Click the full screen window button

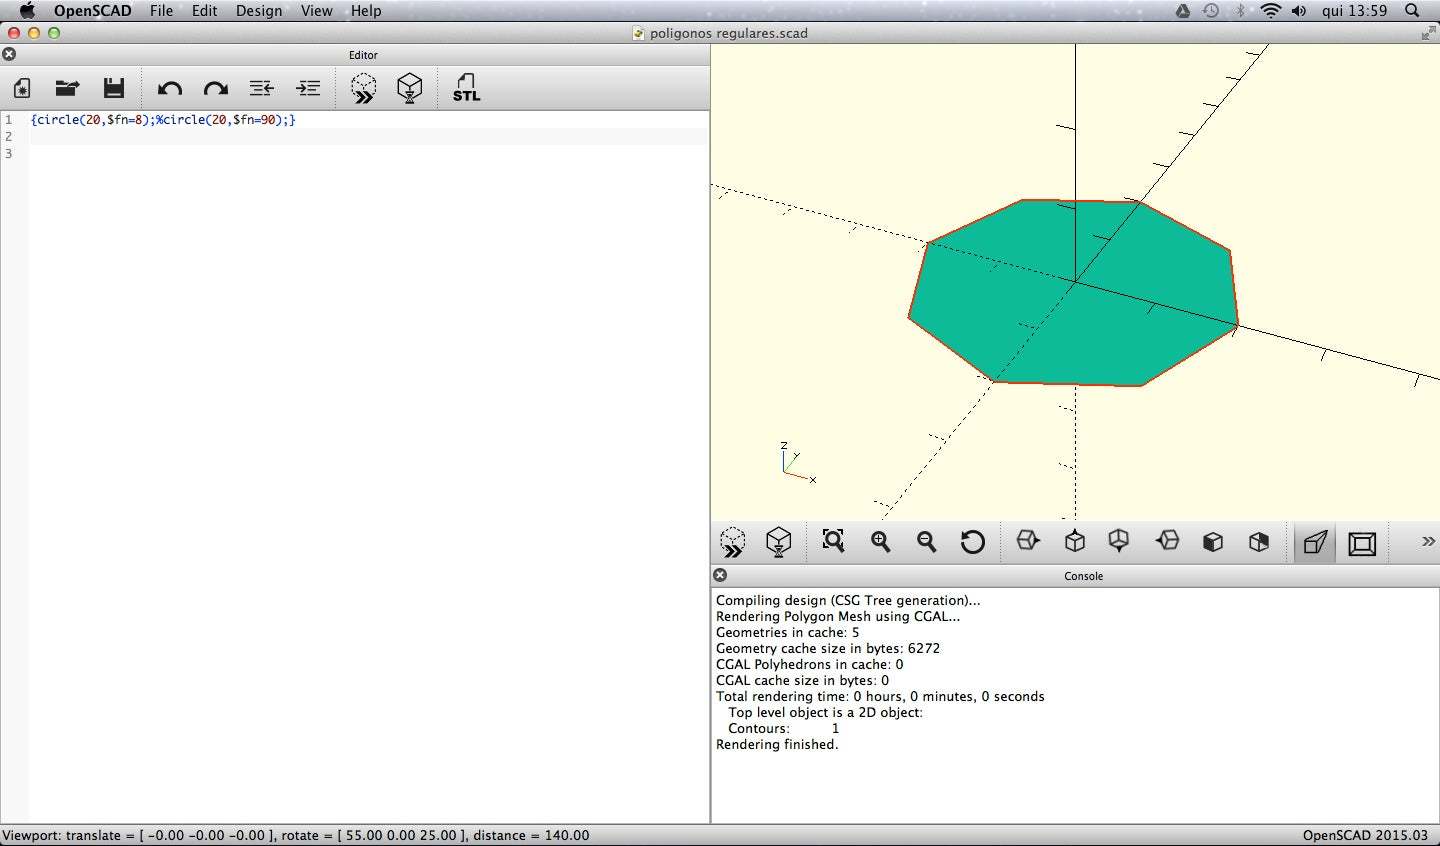click(1428, 33)
